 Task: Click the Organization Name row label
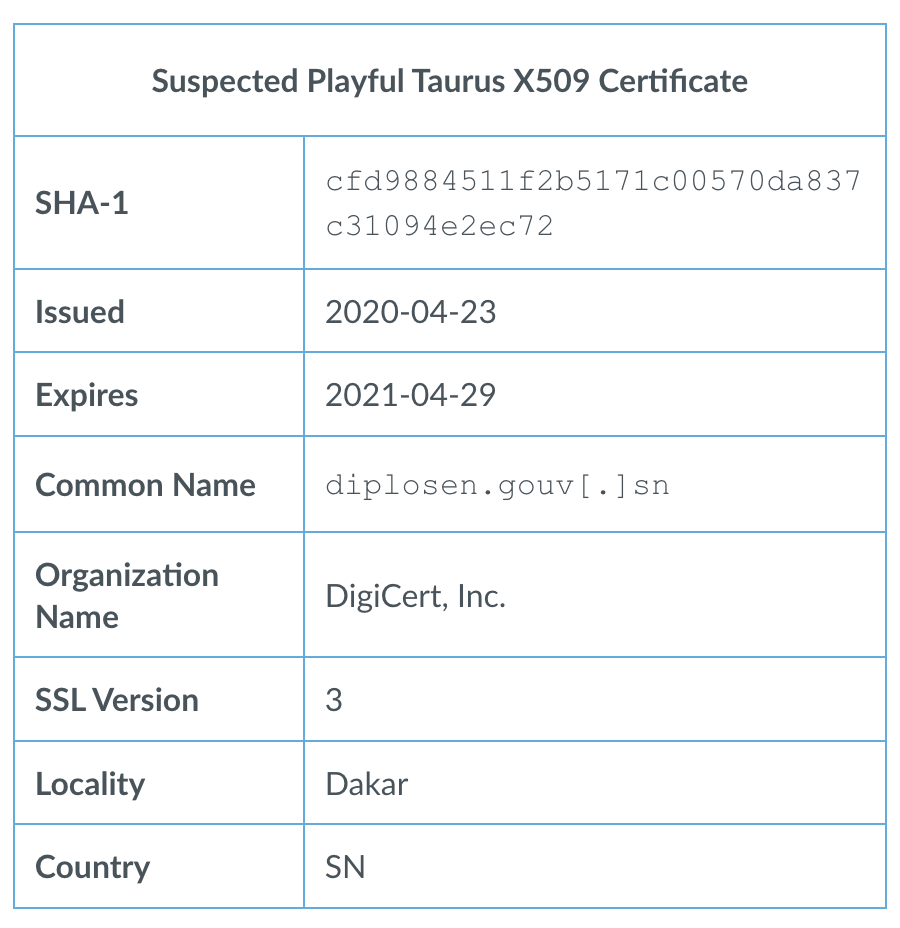click(x=127, y=595)
